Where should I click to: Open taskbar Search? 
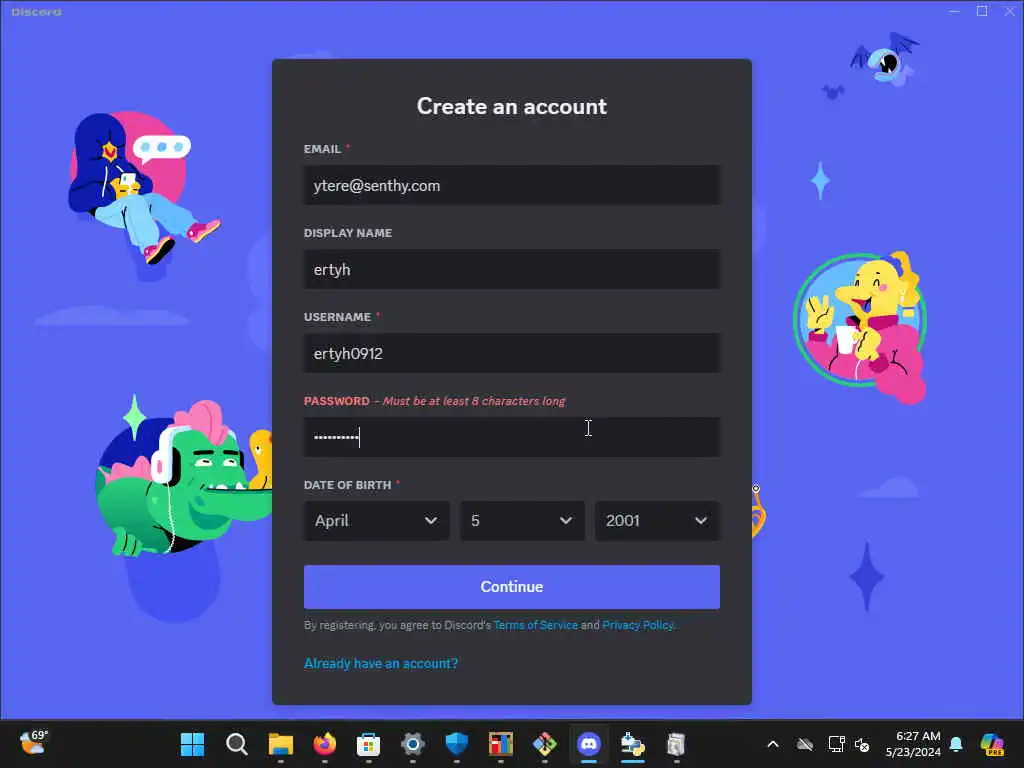click(x=236, y=744)
